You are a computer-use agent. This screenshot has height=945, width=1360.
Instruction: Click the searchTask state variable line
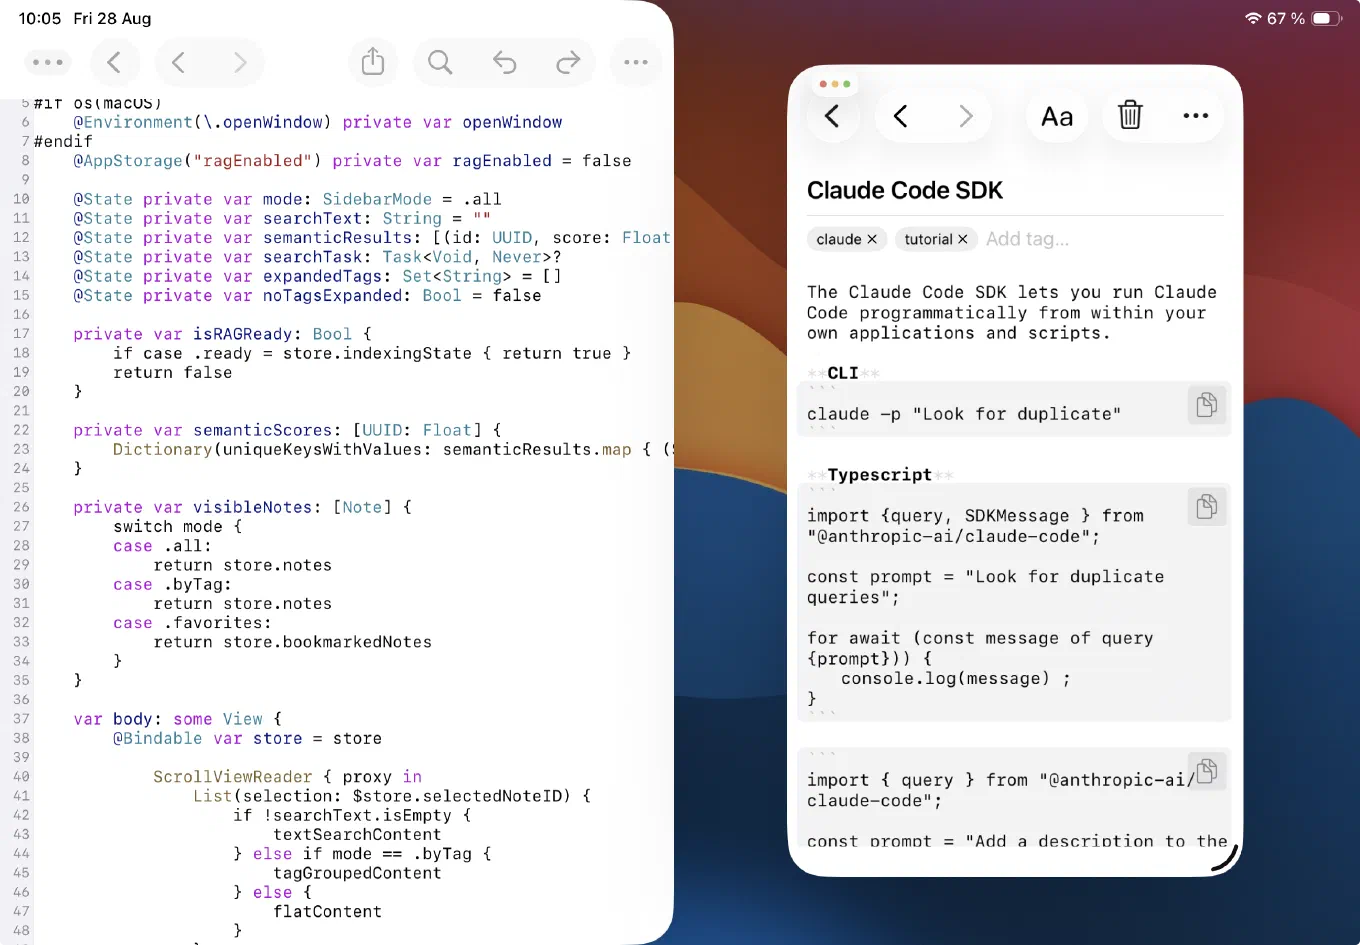(x=317, y=257)
